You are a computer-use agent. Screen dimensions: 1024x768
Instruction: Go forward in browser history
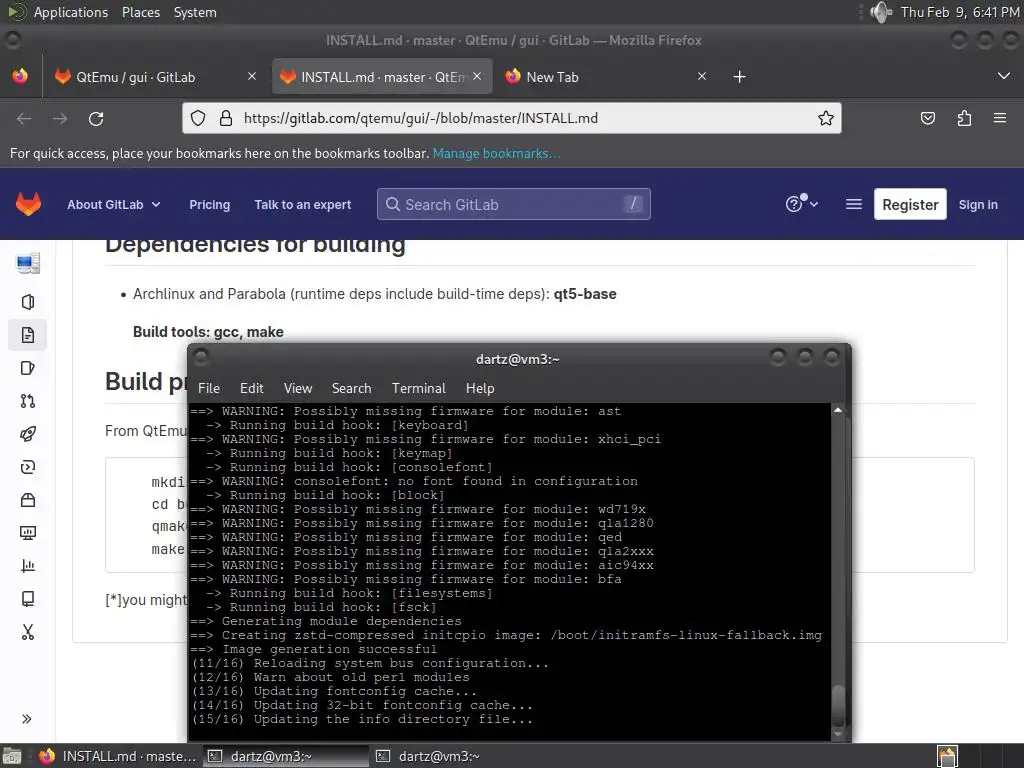(60, 118)
